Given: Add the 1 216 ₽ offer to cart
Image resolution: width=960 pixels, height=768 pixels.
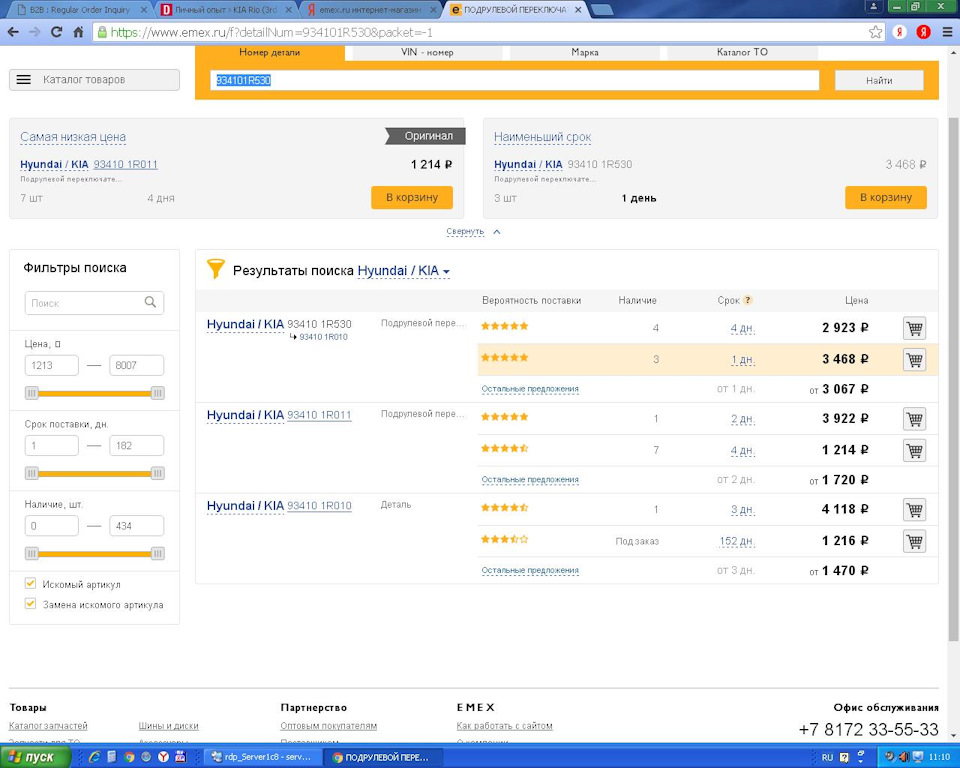Looking at the screenshot, I should [914, 541].
